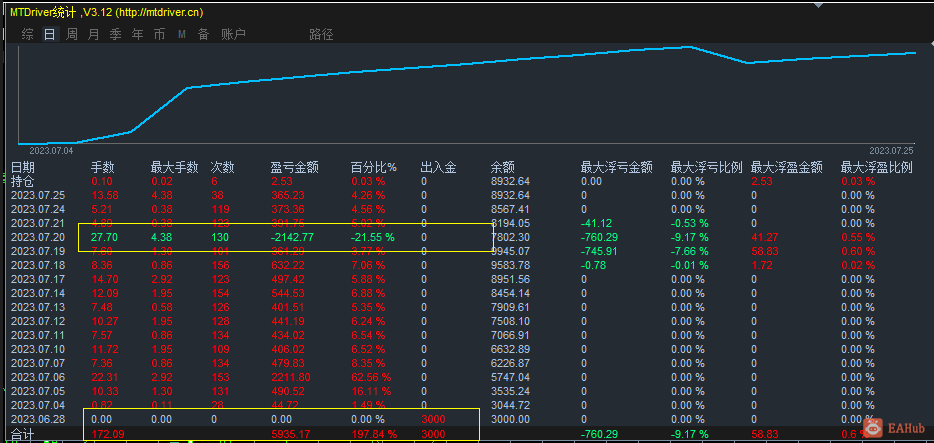
Task: Click the 百分比% column header
Action: [x=373, y=168]
